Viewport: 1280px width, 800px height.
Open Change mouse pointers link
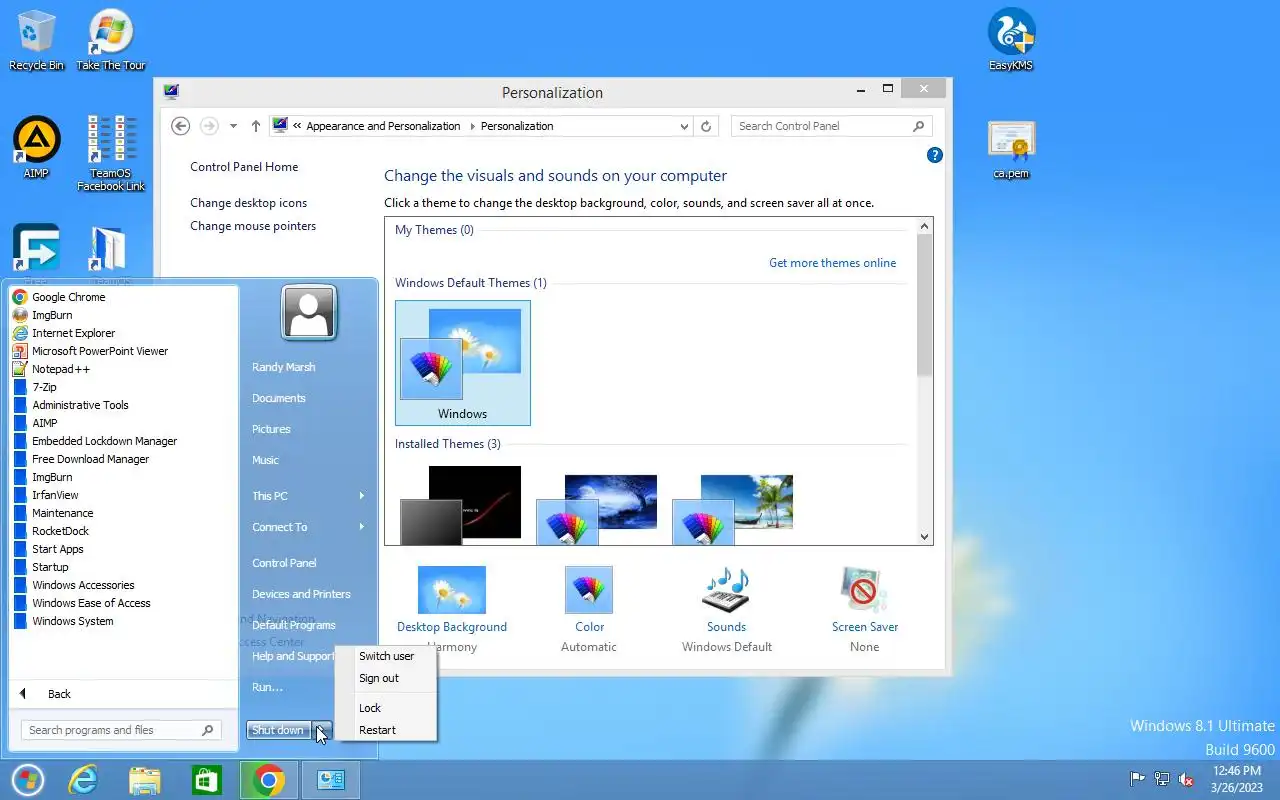pos(253,226)
